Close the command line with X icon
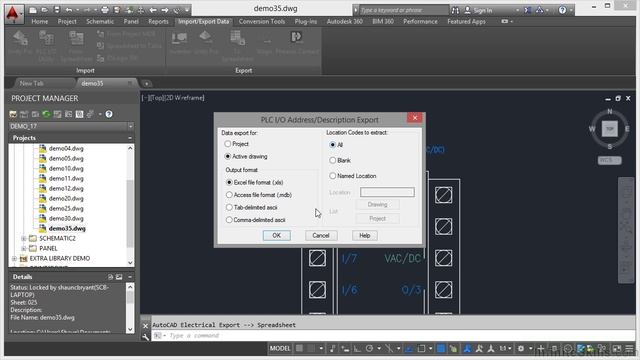This screenshot has width=640, height=360. (x=145, y=326)
